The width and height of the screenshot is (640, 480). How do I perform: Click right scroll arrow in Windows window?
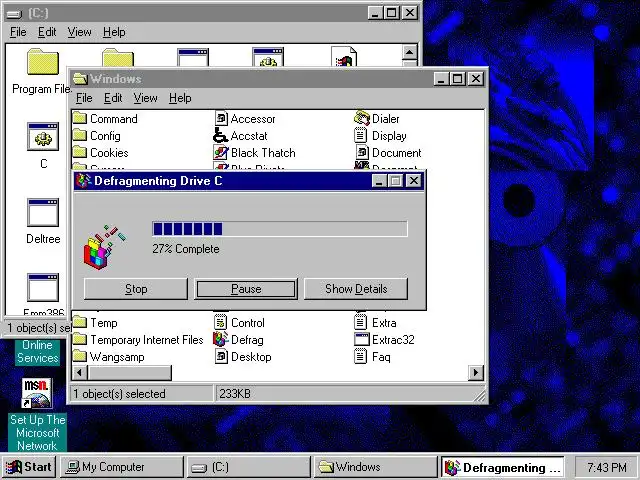[x=476, y=372]
